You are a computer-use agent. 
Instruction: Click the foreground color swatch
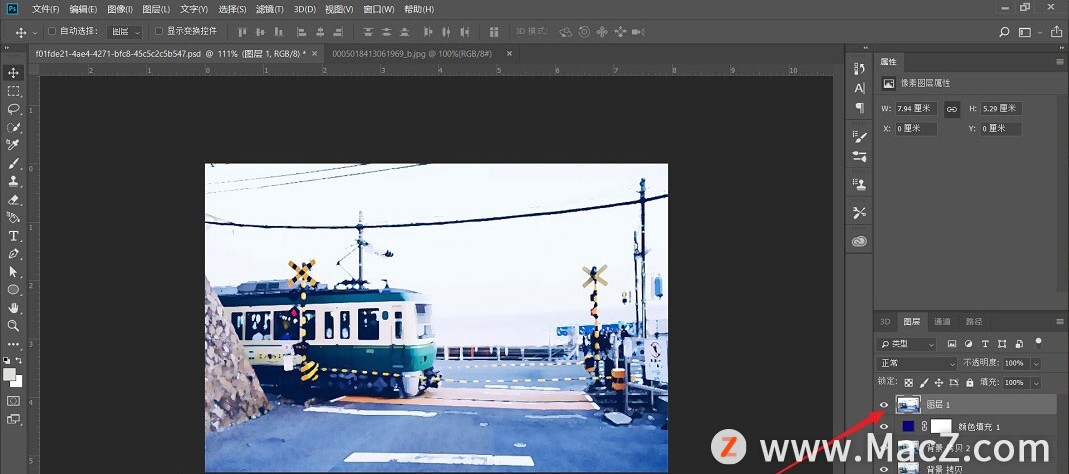(x=10, y=375)
